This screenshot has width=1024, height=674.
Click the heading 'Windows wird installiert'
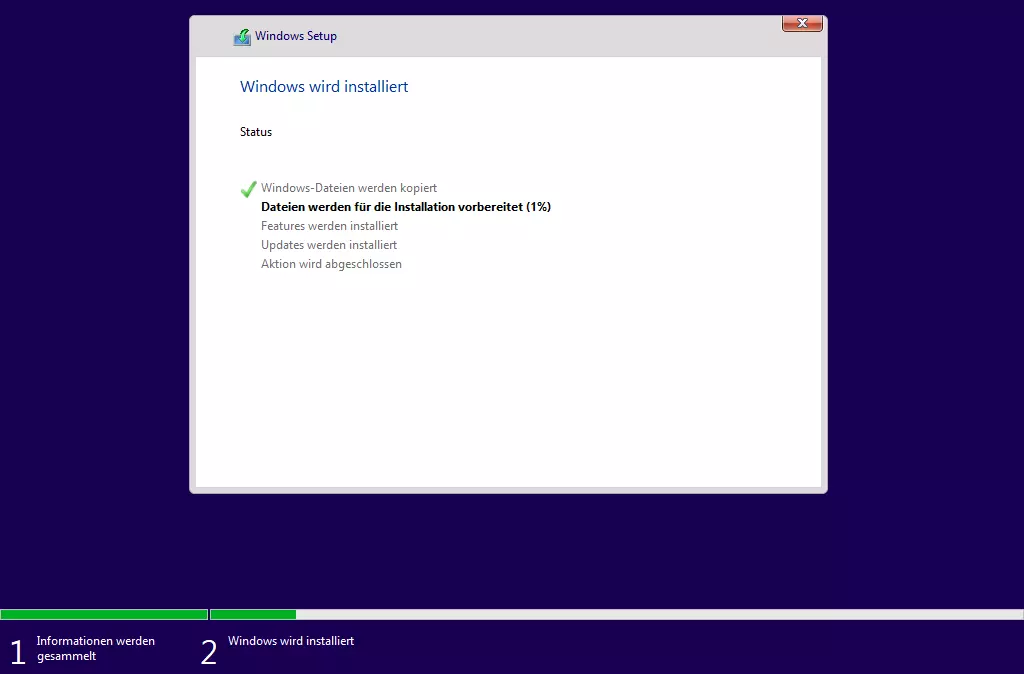coord(324,87)
